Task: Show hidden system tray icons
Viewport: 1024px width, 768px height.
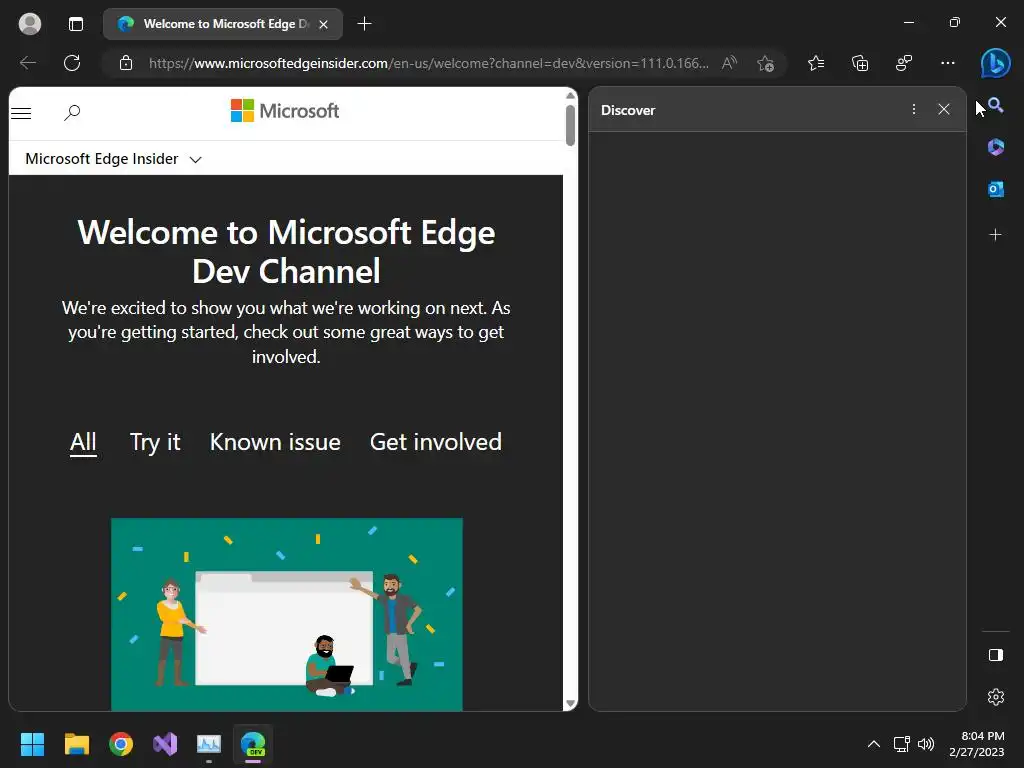Action: coord(874,744)
